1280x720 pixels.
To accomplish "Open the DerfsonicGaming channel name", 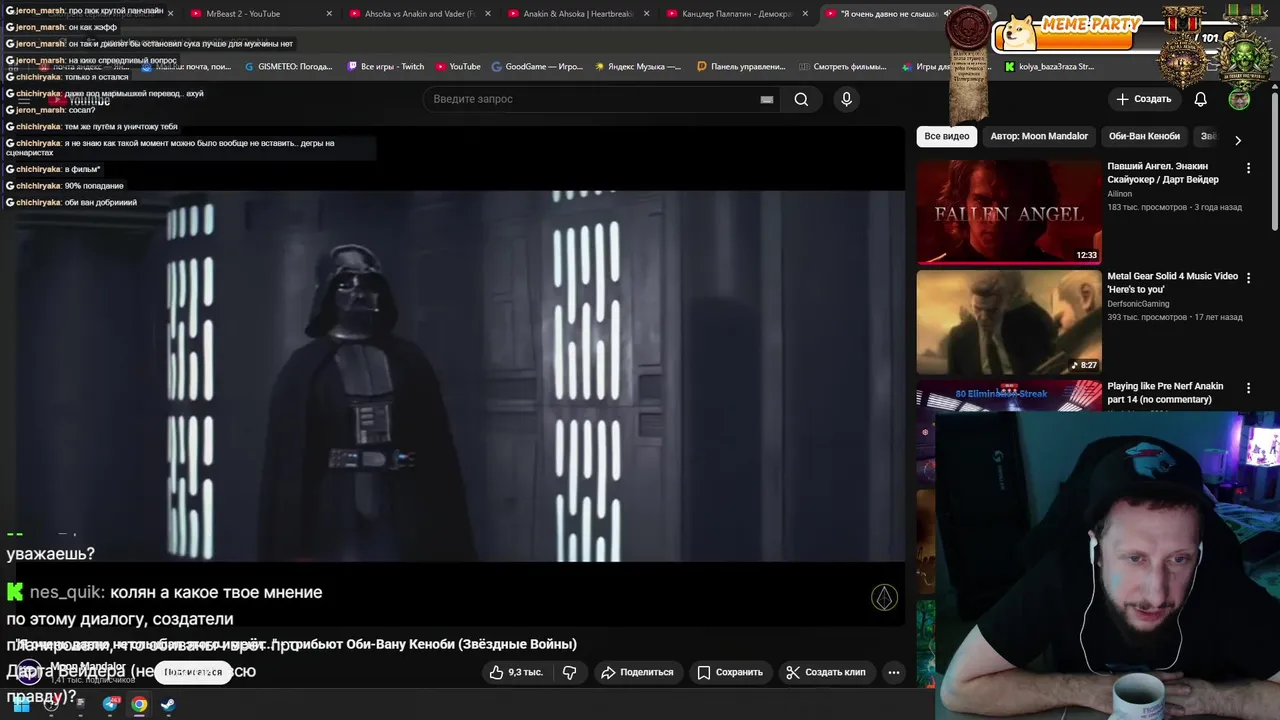I will click(1138, 304).
